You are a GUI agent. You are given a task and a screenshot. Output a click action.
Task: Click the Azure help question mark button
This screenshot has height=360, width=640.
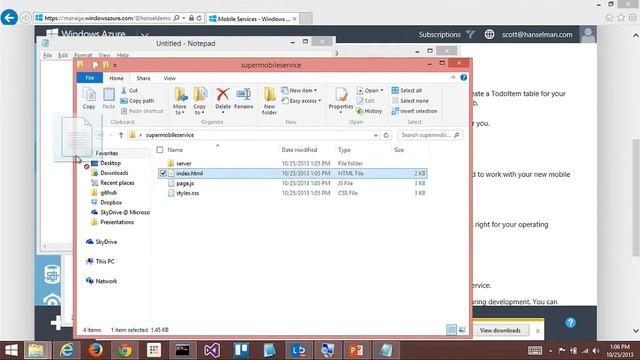pos(571,323)
